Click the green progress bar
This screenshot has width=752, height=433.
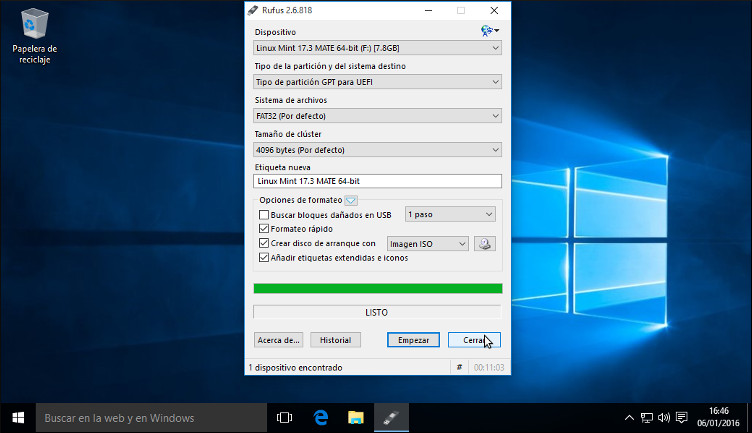(378, 288)
